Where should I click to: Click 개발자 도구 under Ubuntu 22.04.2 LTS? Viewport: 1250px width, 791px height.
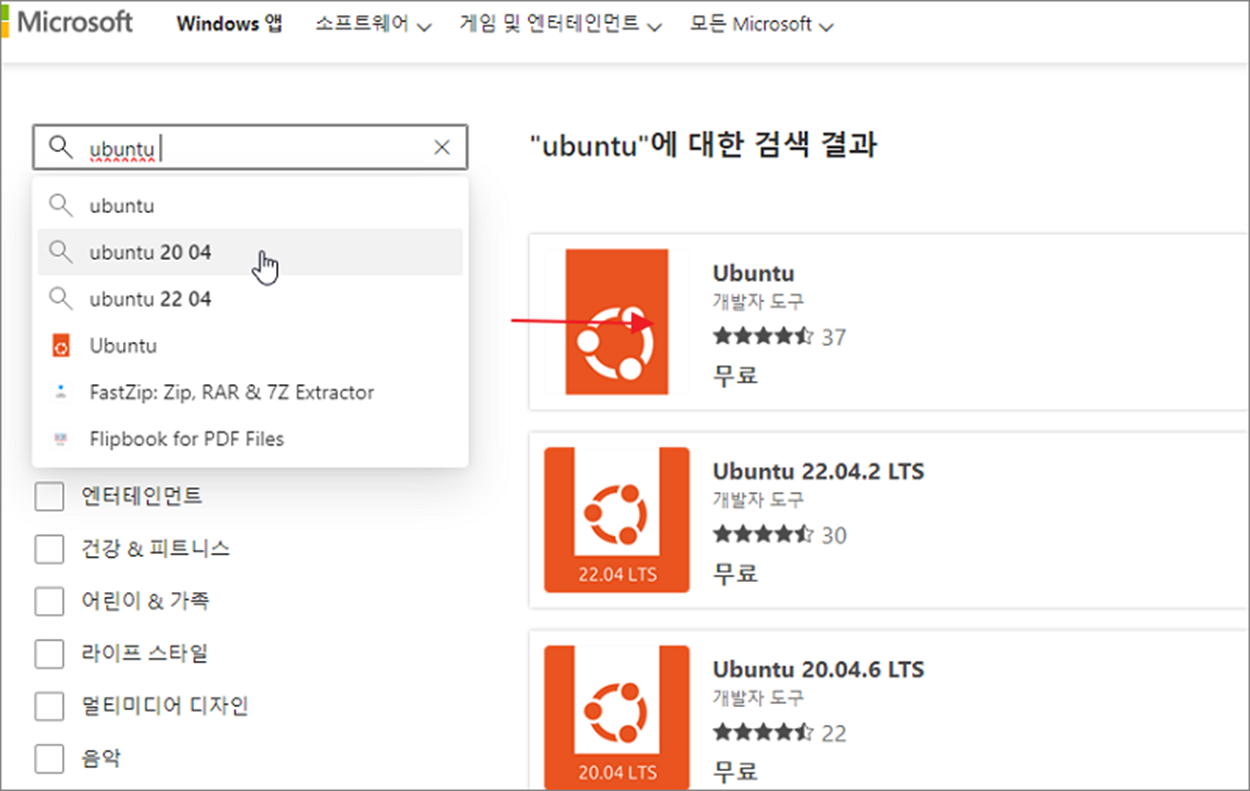tap(758, 499)
